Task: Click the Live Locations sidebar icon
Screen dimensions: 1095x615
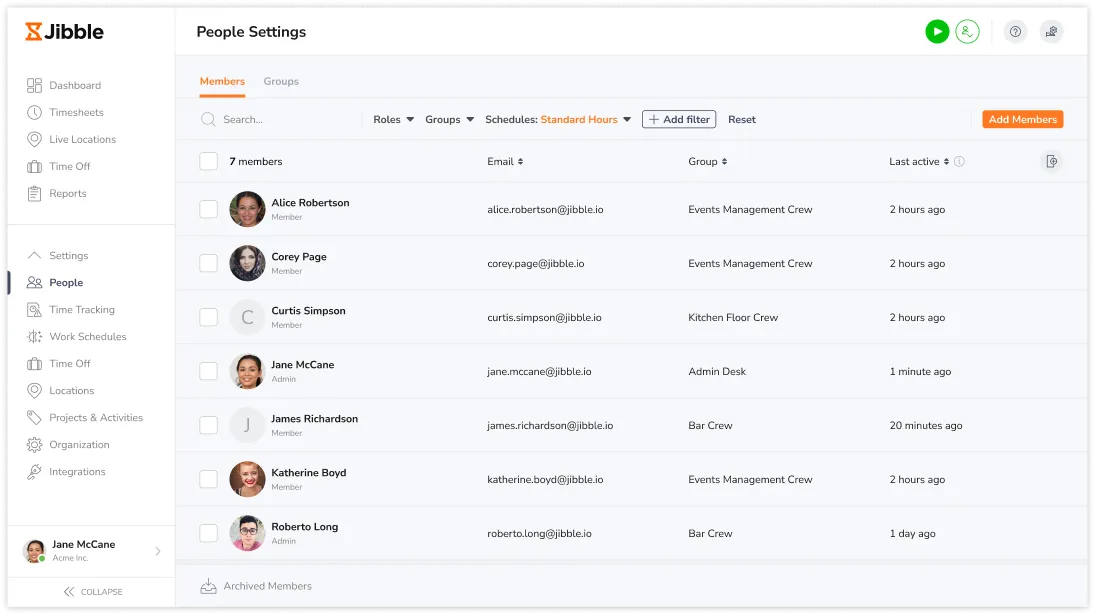Action: tap(35, 140)
